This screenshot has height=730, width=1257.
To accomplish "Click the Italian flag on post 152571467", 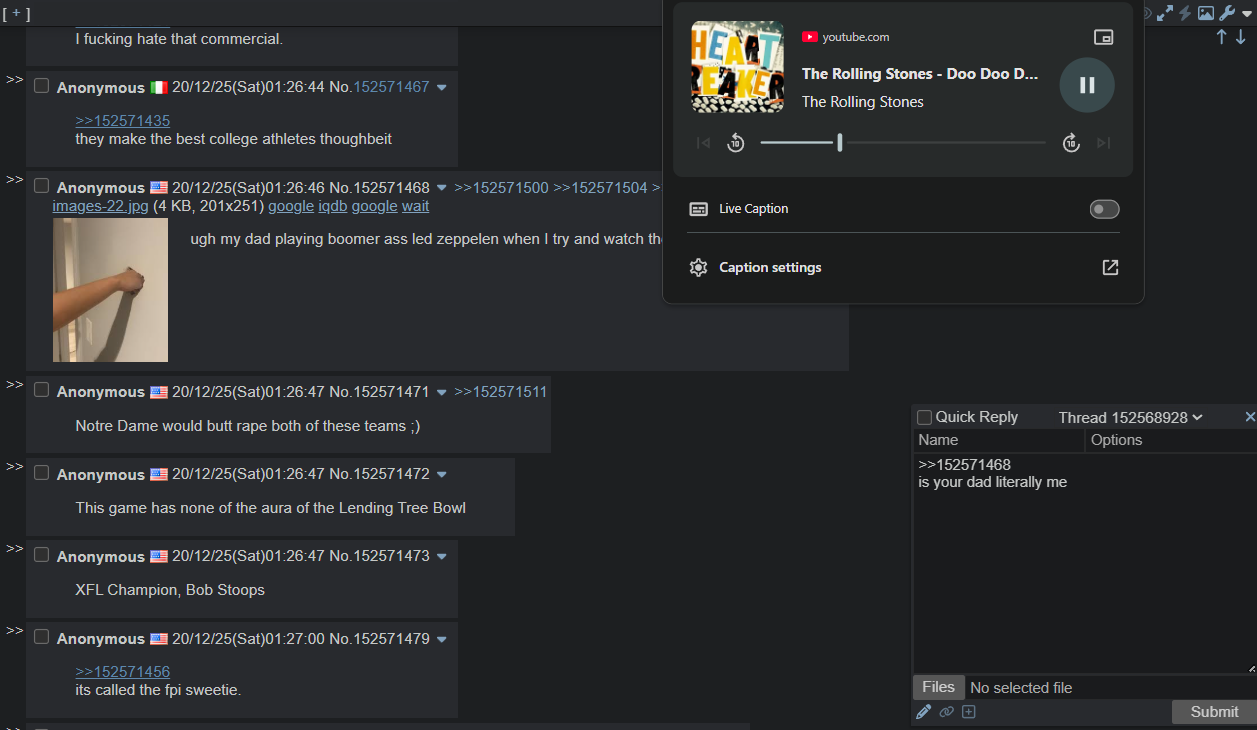I will [x=159, y=88].
